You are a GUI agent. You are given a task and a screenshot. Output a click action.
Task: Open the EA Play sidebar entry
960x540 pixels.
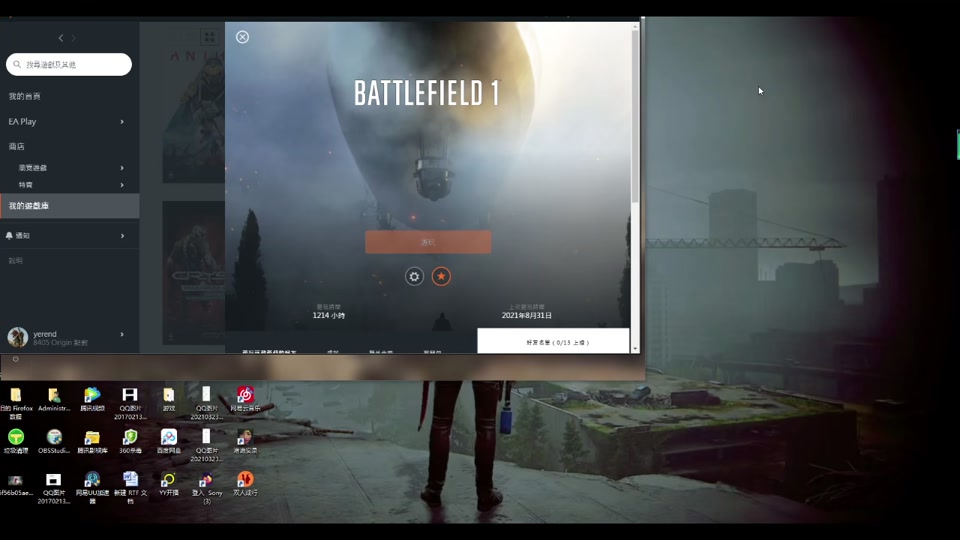pyautogui.click(x=22, y=121)
